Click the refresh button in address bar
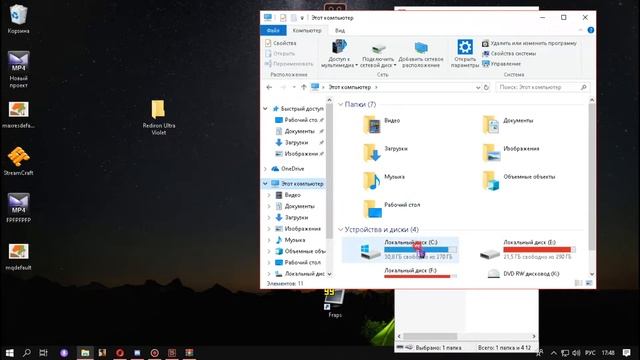This screenshot has width=640, height=360. pos(486,87)
